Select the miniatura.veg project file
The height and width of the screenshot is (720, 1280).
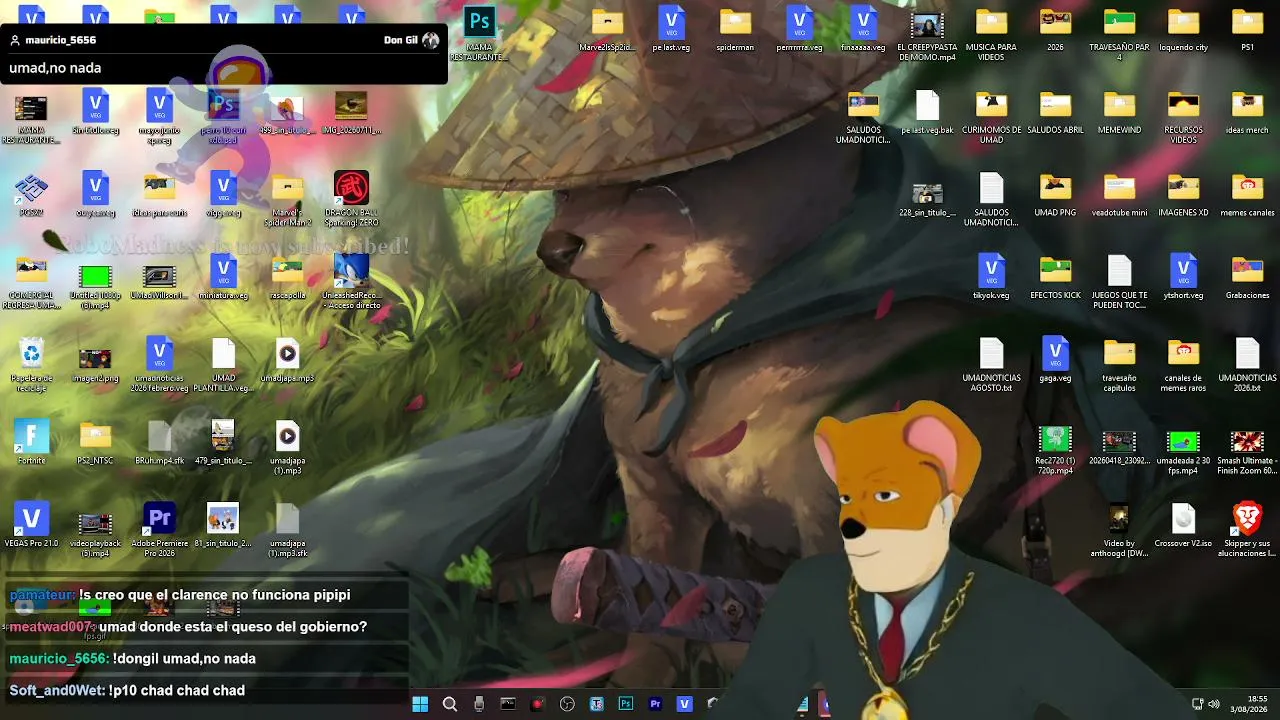(x=223, y=276)
